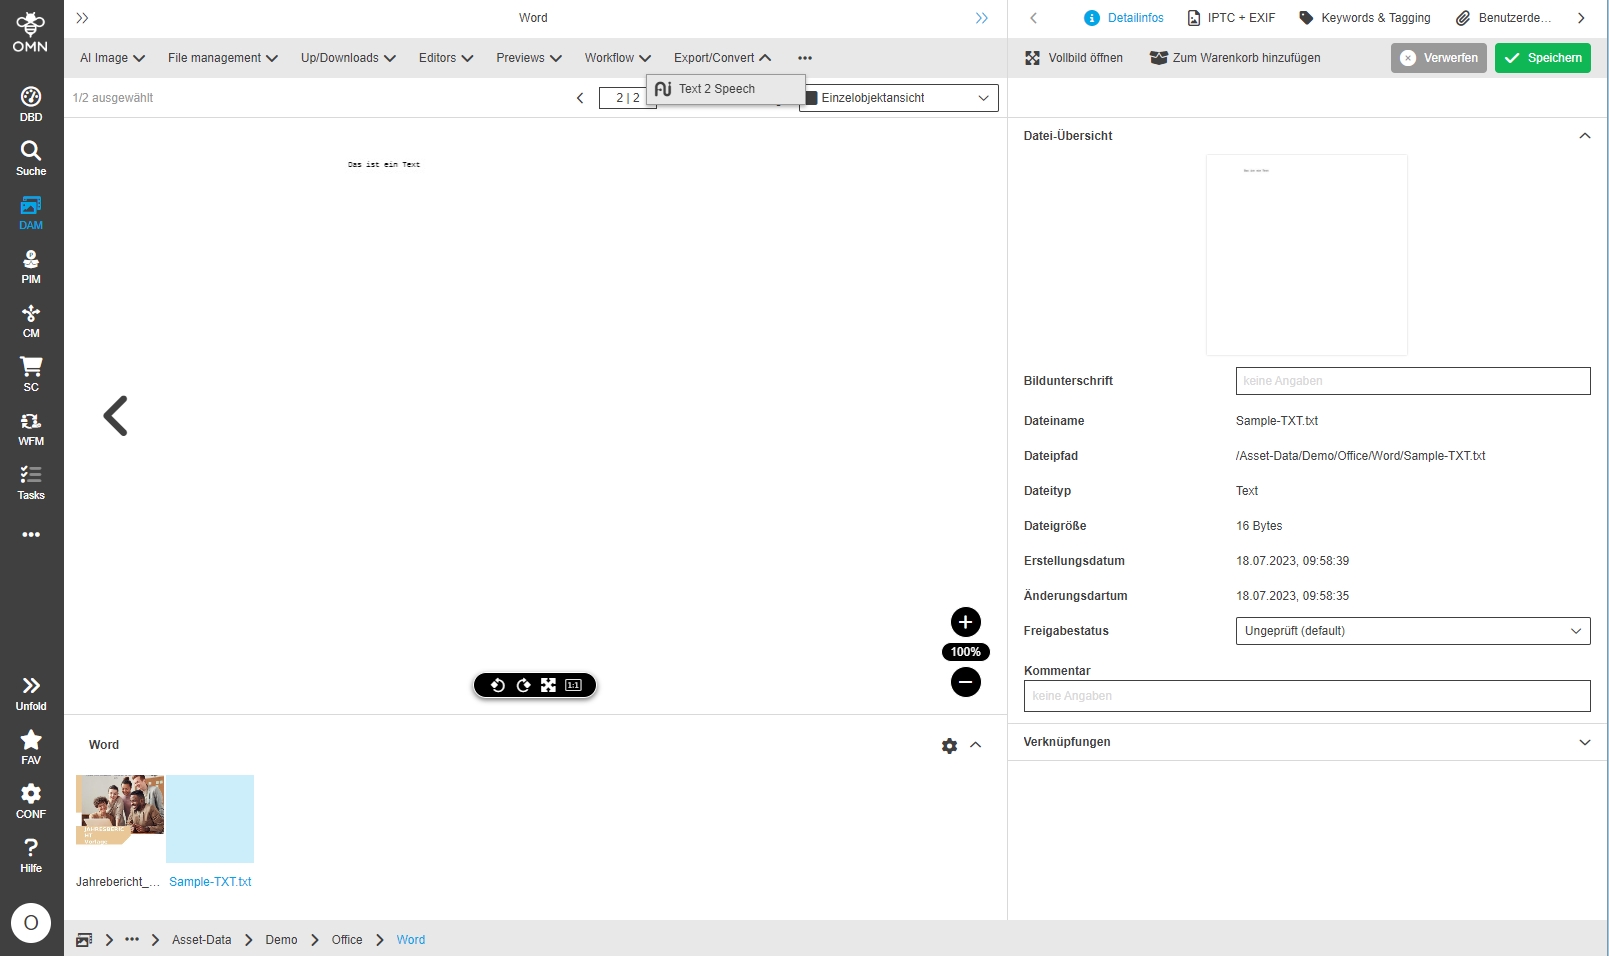The height and width of the screenshot is (956, 1609).
Task: Switch to the IPTC + EXIF tab
Action: tap(1231, 18)
